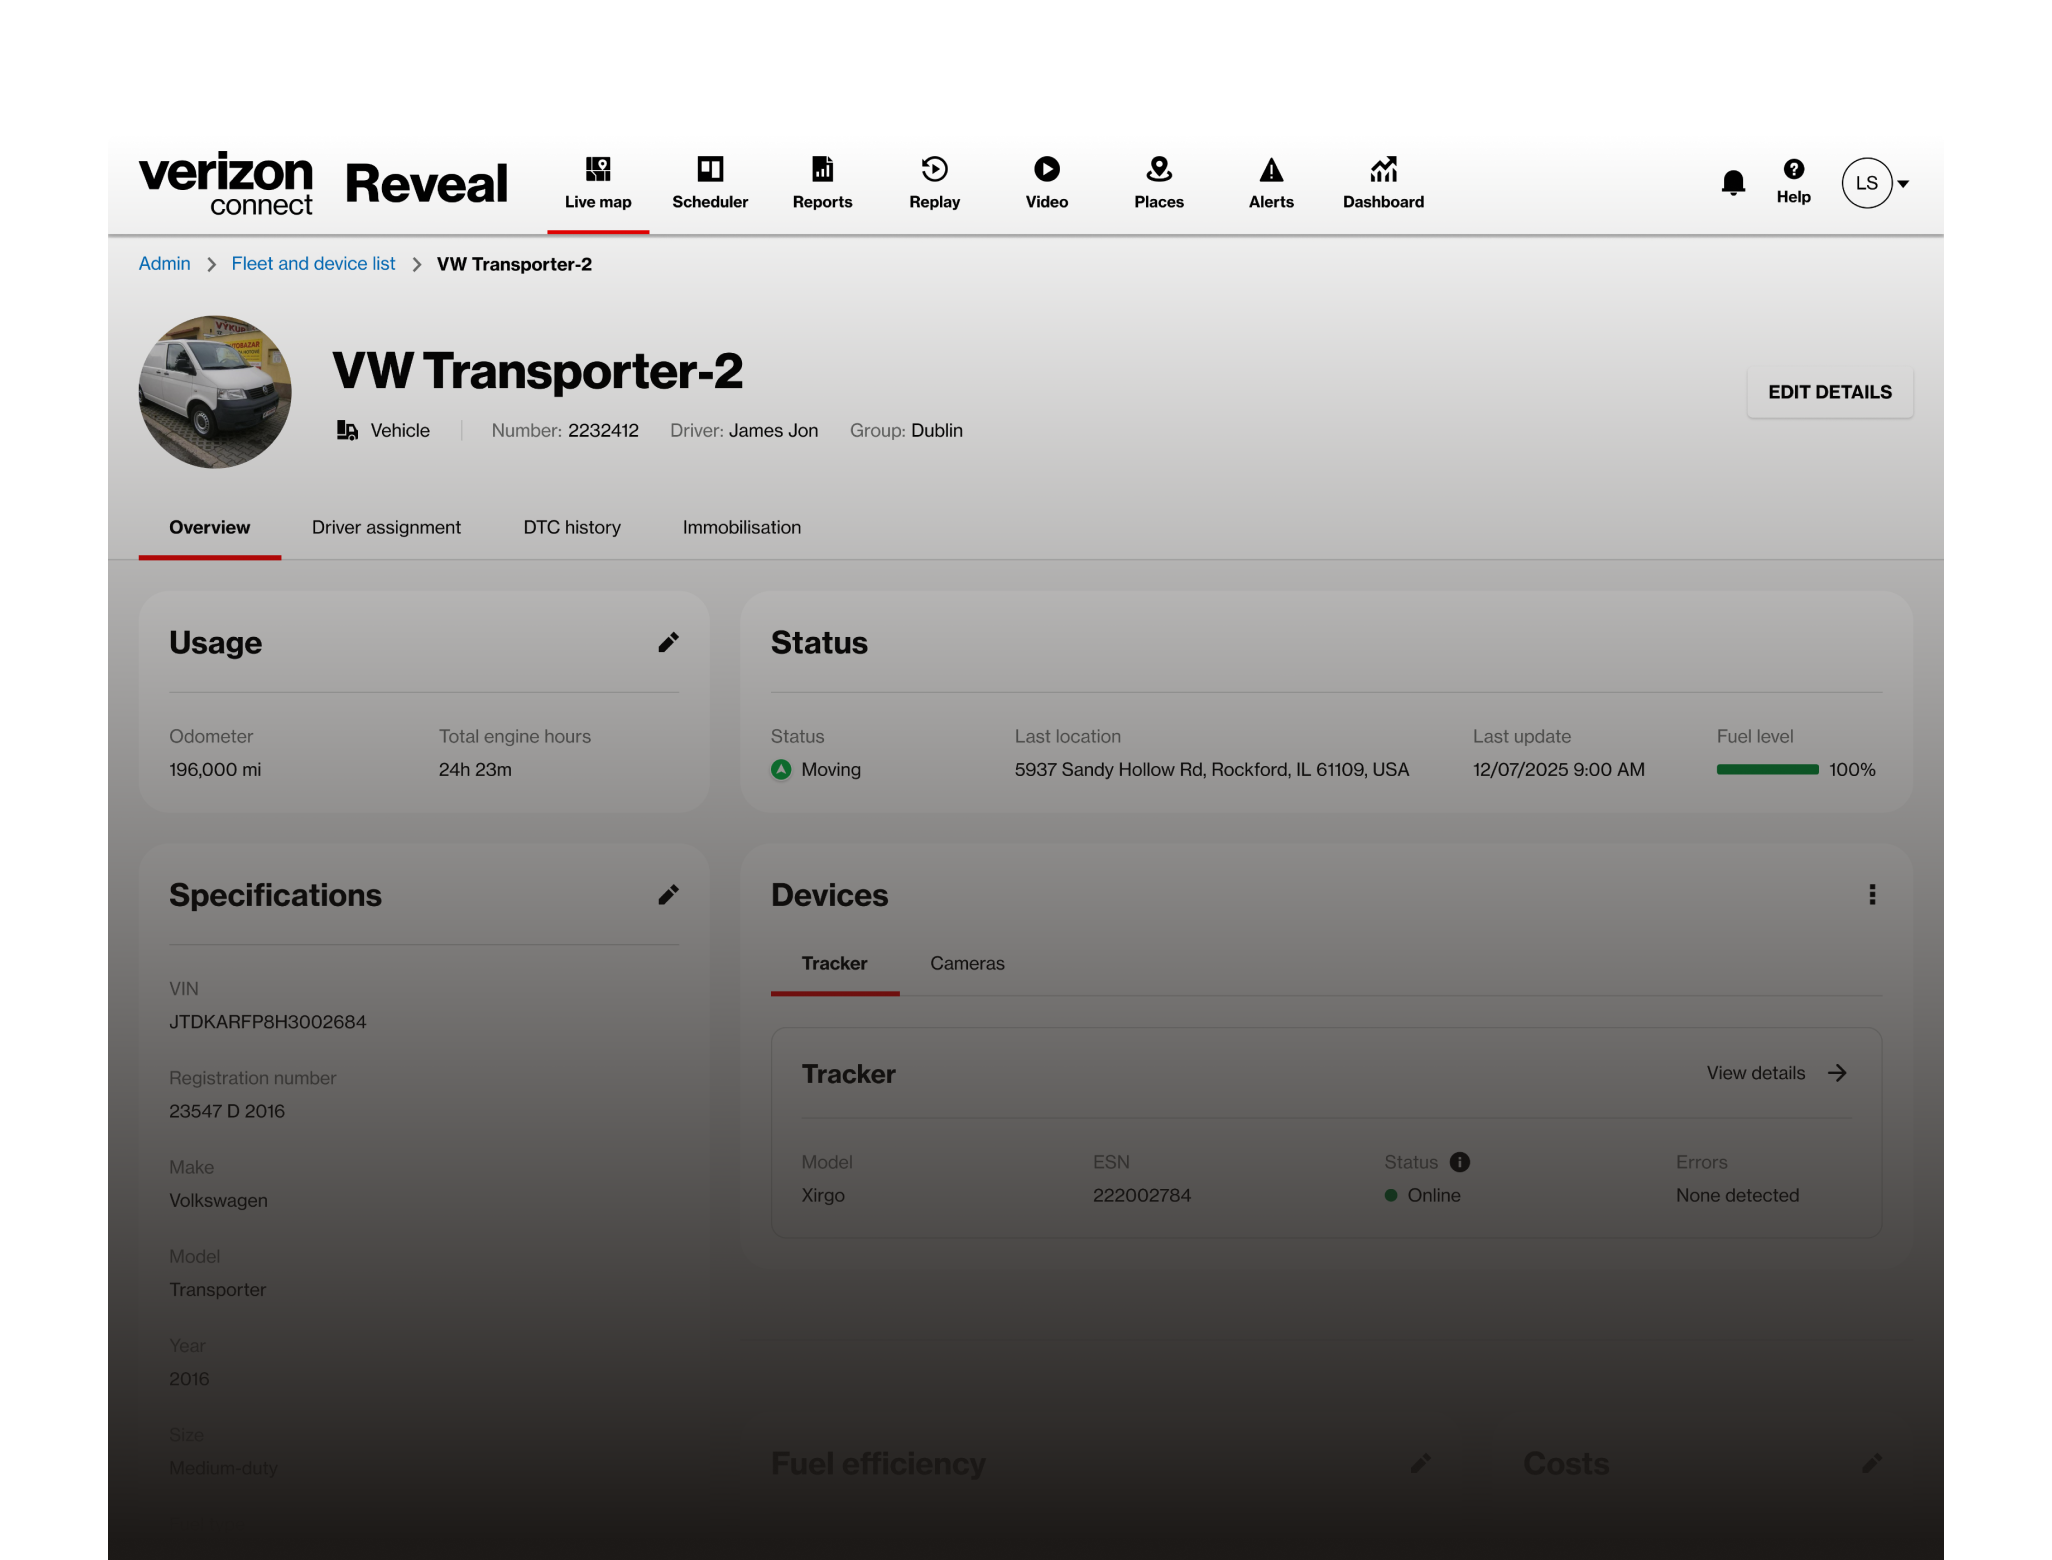Image resolution: width=2052 pixels, height=1560 pixels.
Task: Expand Tracker details via the arrow
Action: 1838,1072
